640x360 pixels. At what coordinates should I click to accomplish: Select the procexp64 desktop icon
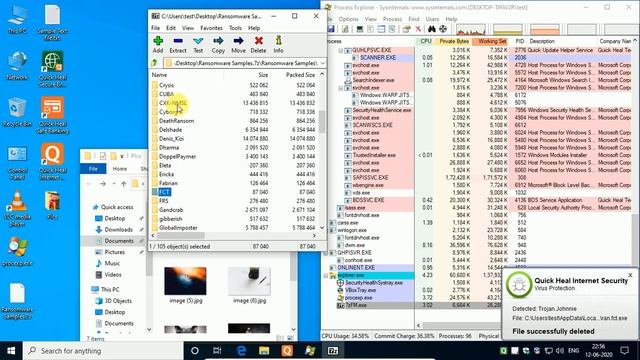click(17, 251)
